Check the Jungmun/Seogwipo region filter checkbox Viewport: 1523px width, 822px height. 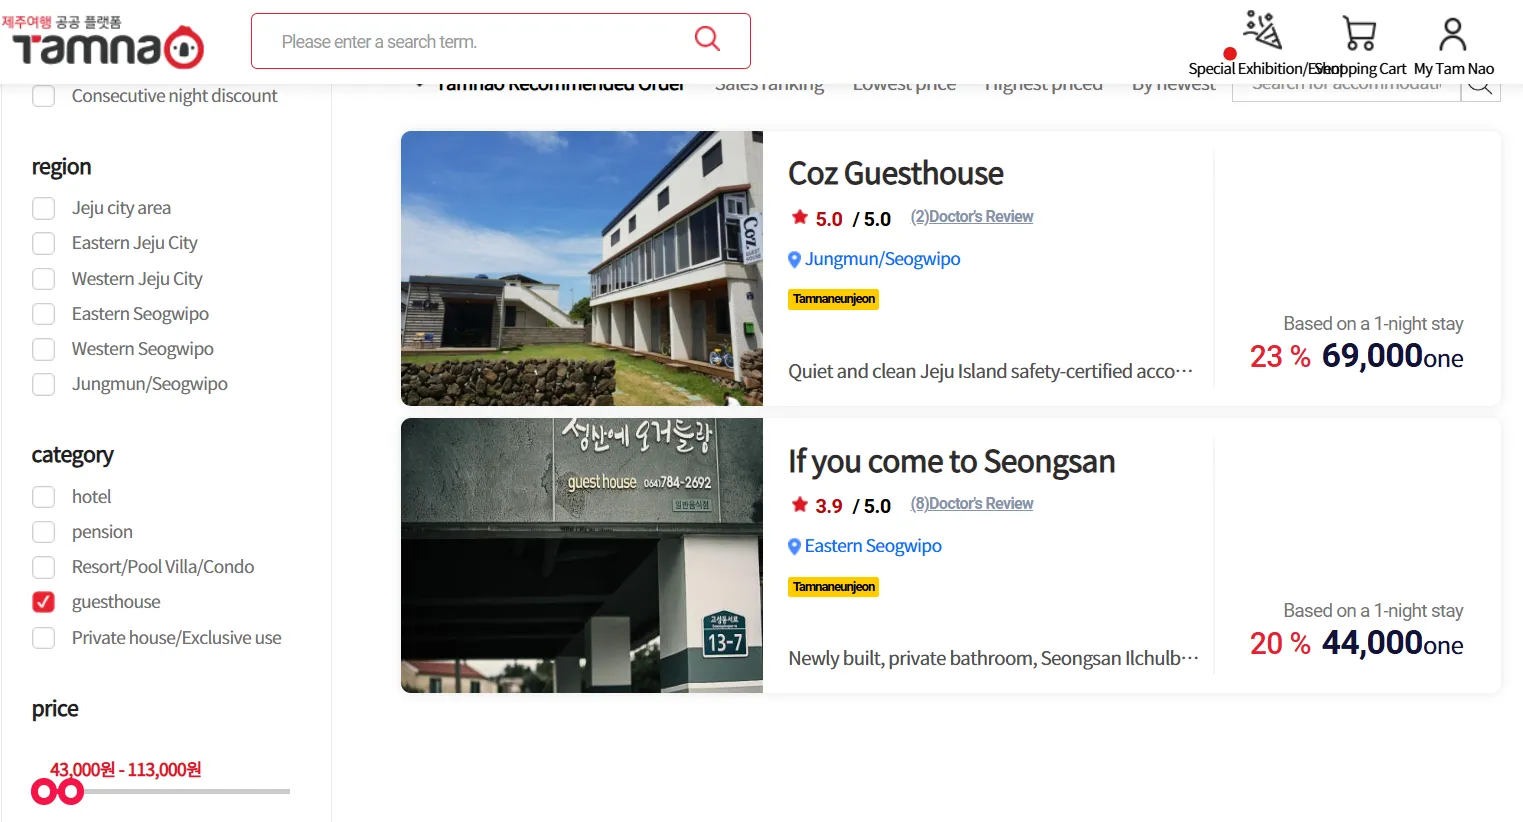[44, 384]
